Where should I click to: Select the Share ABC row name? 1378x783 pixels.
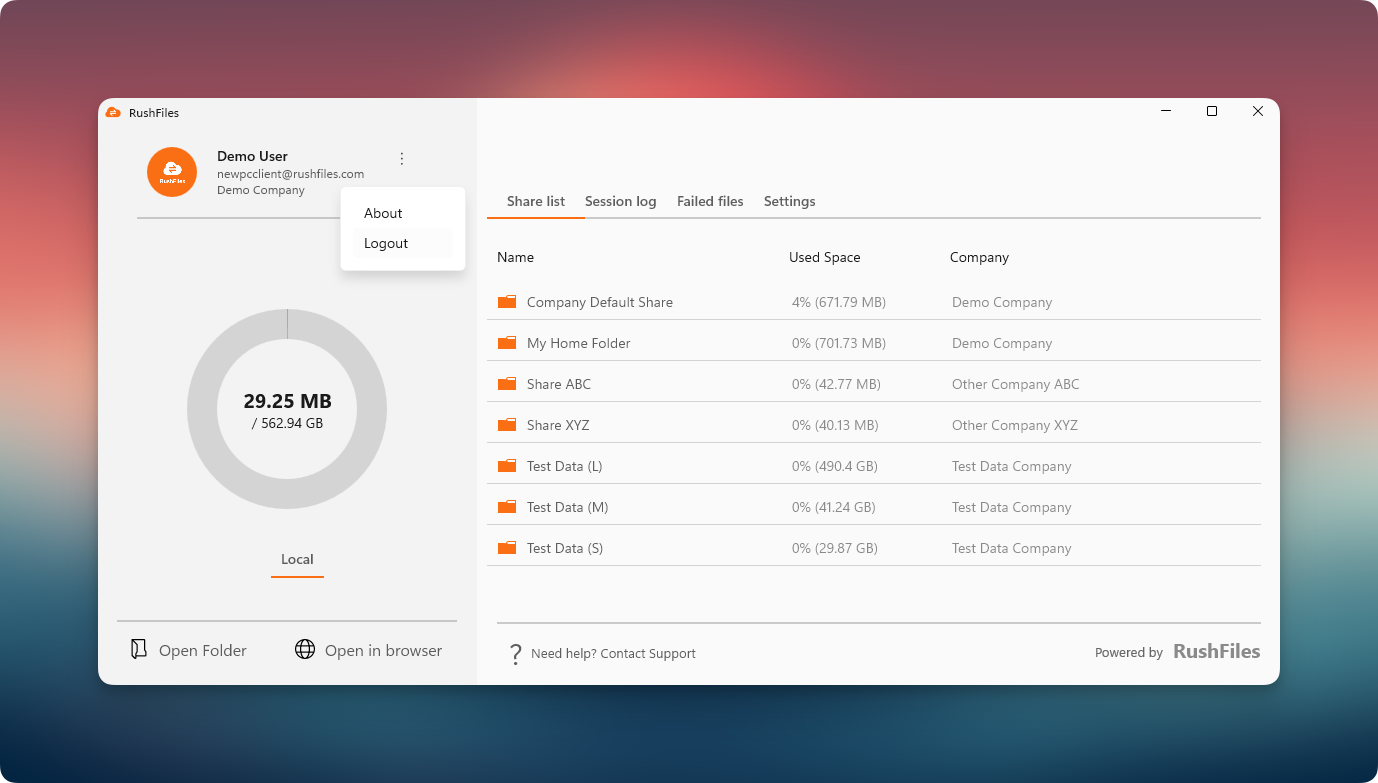tap(559, 384)
